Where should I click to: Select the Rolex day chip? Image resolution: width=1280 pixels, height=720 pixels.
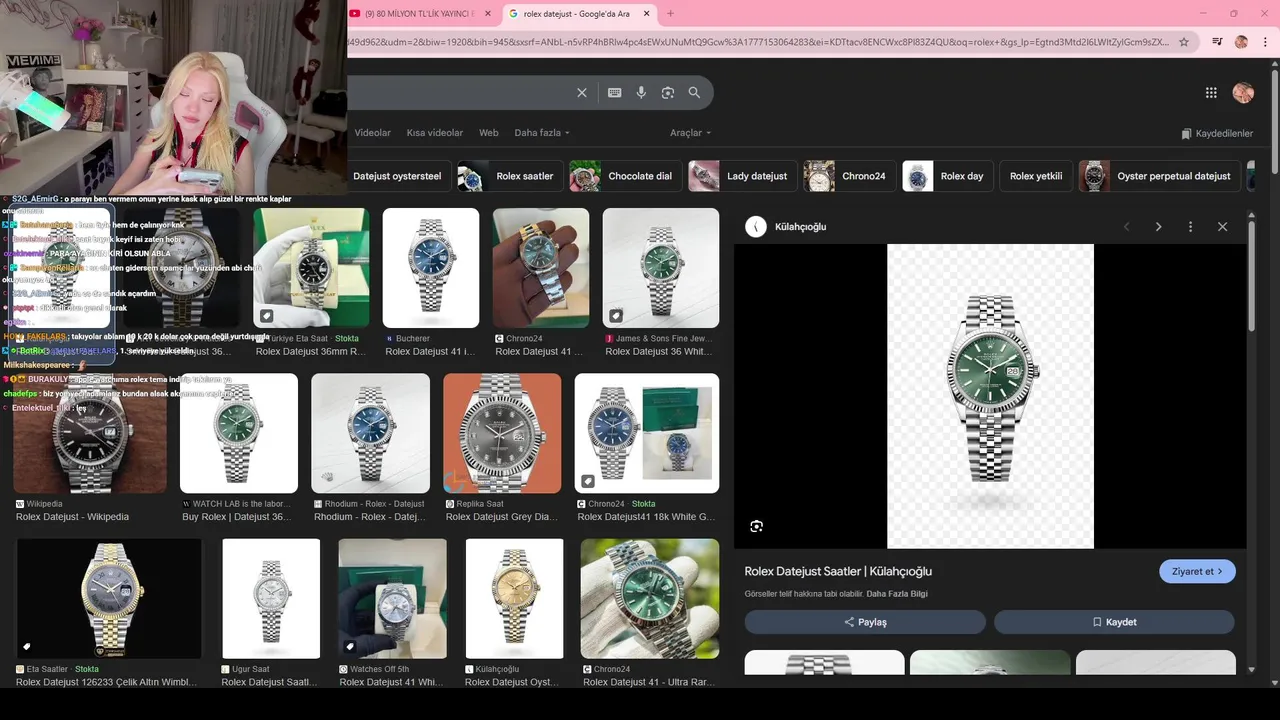click(x=947, y=176)
